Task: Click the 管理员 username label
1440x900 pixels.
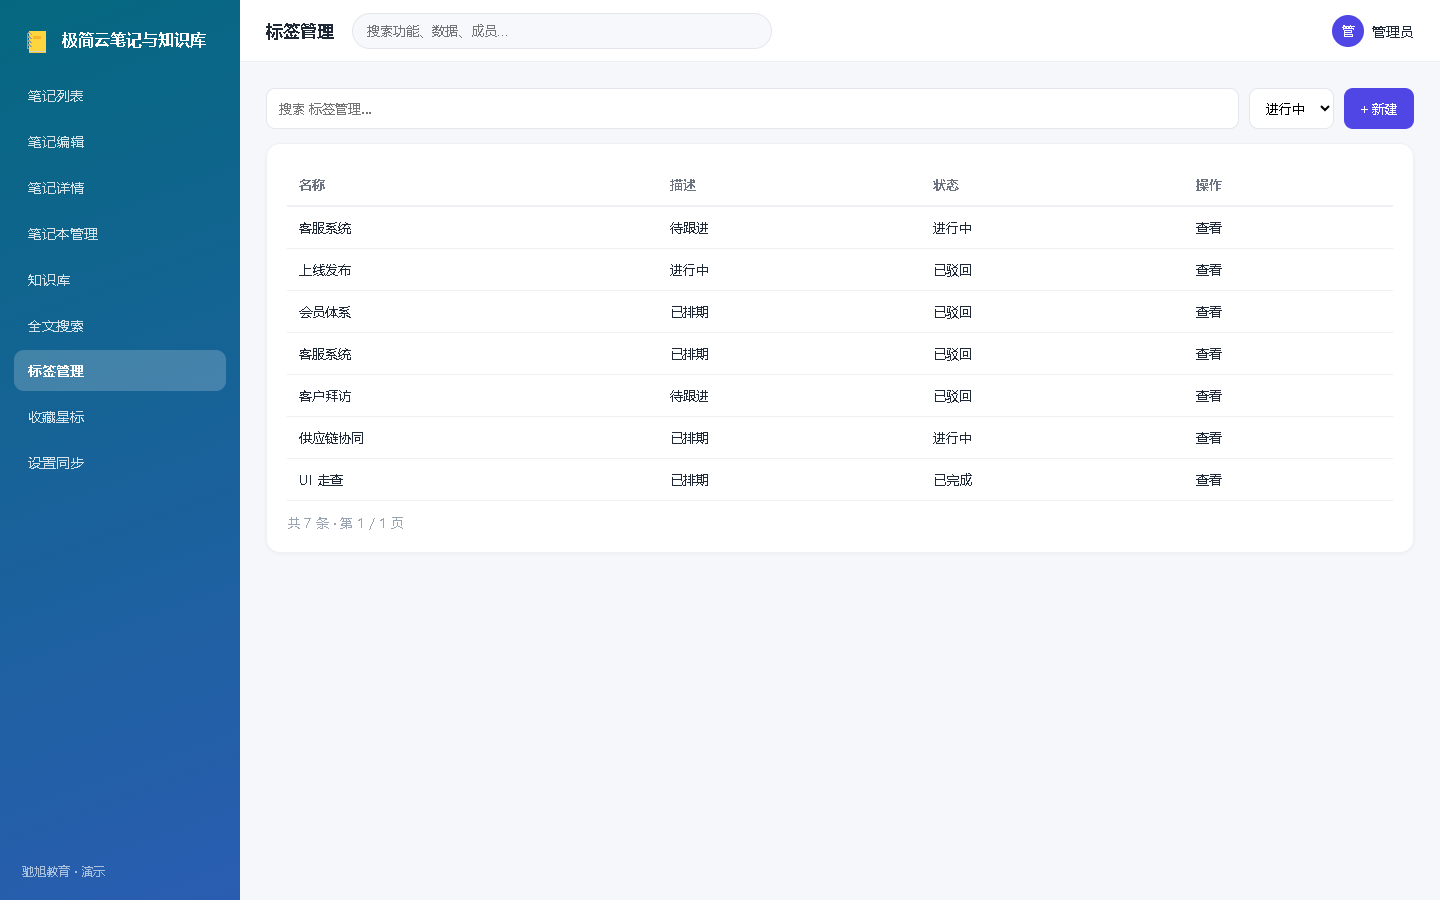Action: click(x=1392, y=32)
